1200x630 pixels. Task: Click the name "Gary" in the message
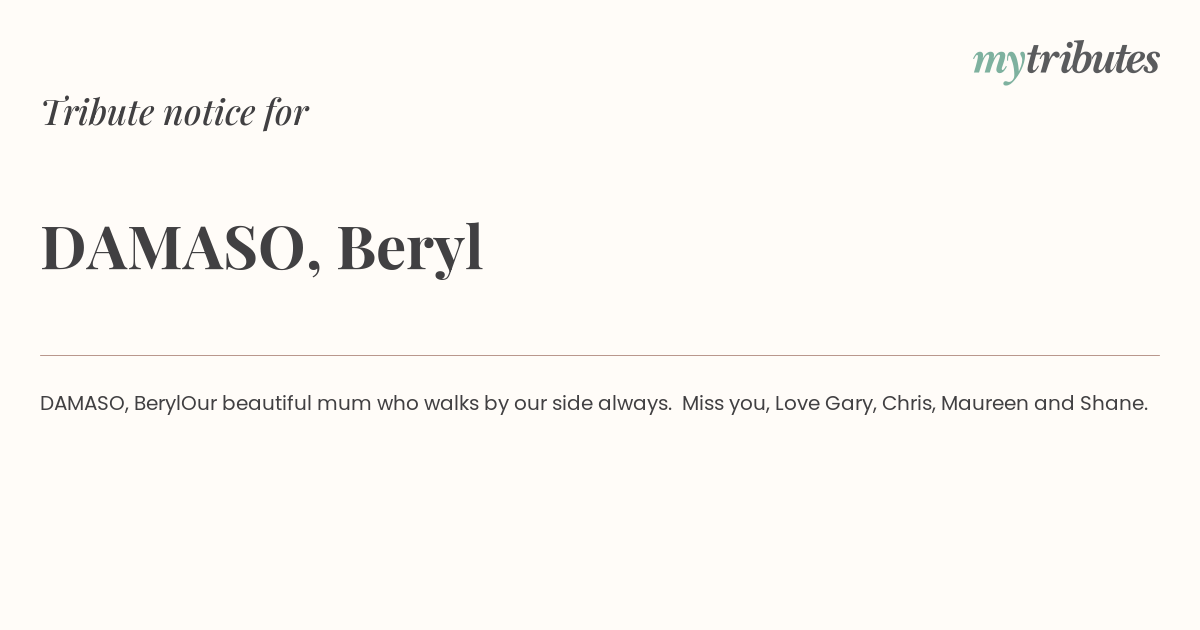tap(847, 403)
